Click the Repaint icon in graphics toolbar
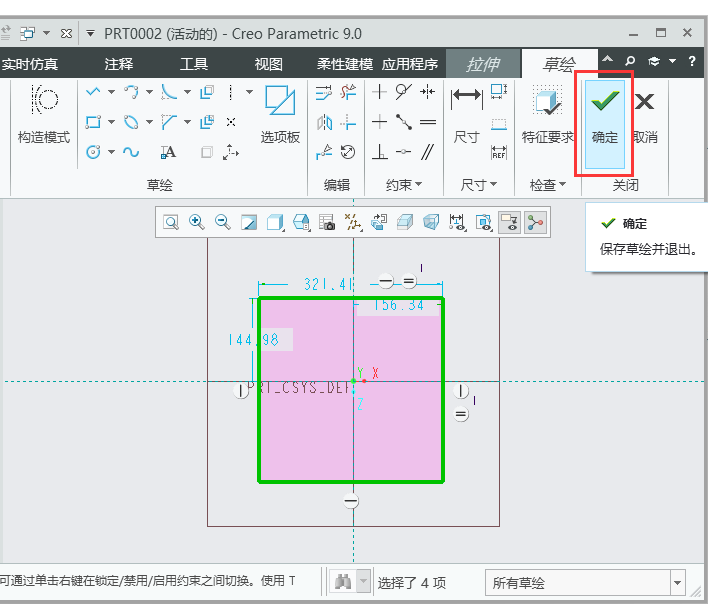Viewport: 708px width, 604px height. pyautogui.click(x=249, y=222)
